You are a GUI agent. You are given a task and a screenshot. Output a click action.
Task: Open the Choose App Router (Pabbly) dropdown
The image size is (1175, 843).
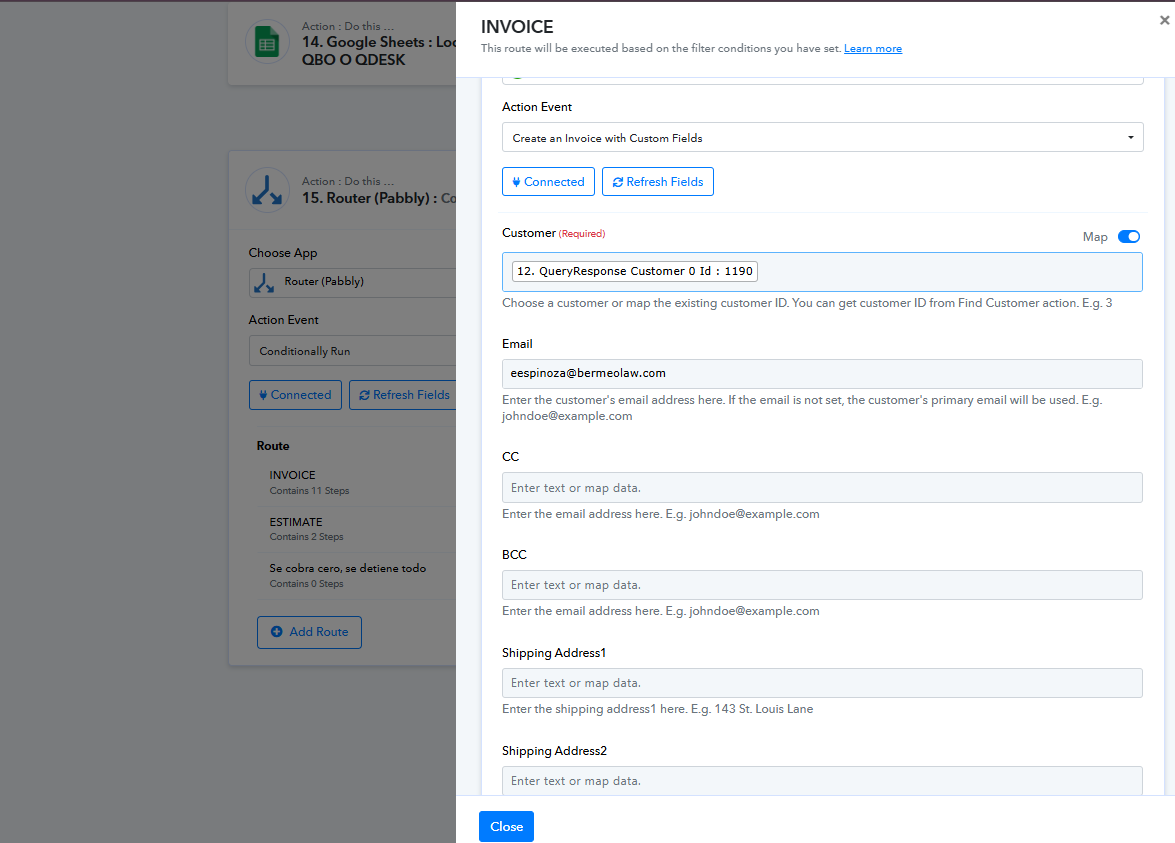[352, 282]
